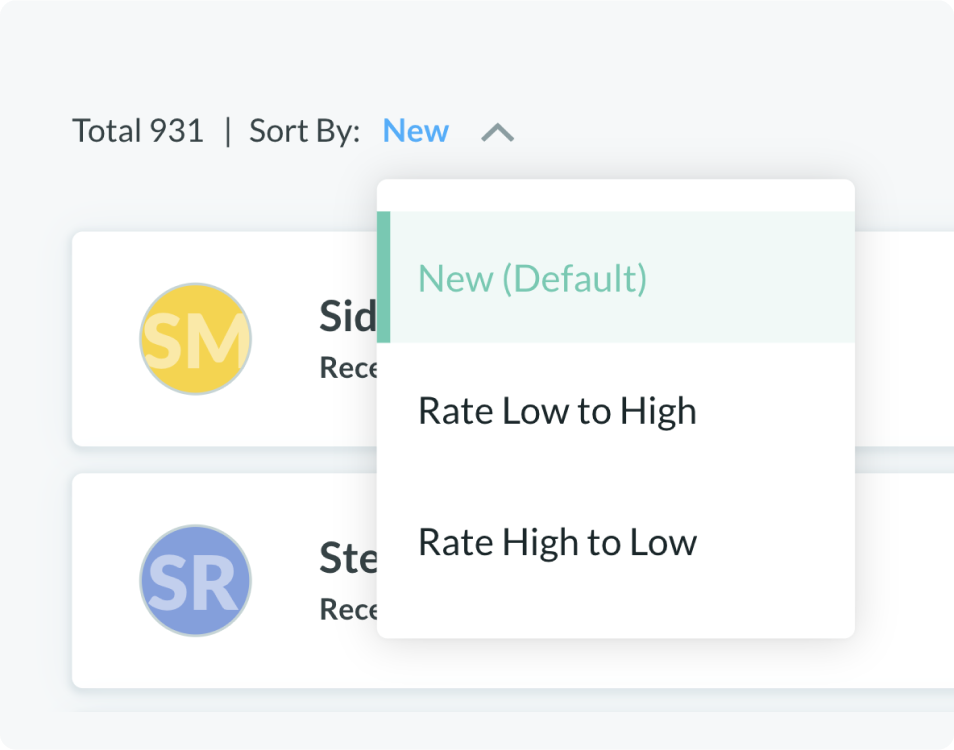Open the Sort By selector labeled New
The image size is (954, 750).
[x=415, y=131]
